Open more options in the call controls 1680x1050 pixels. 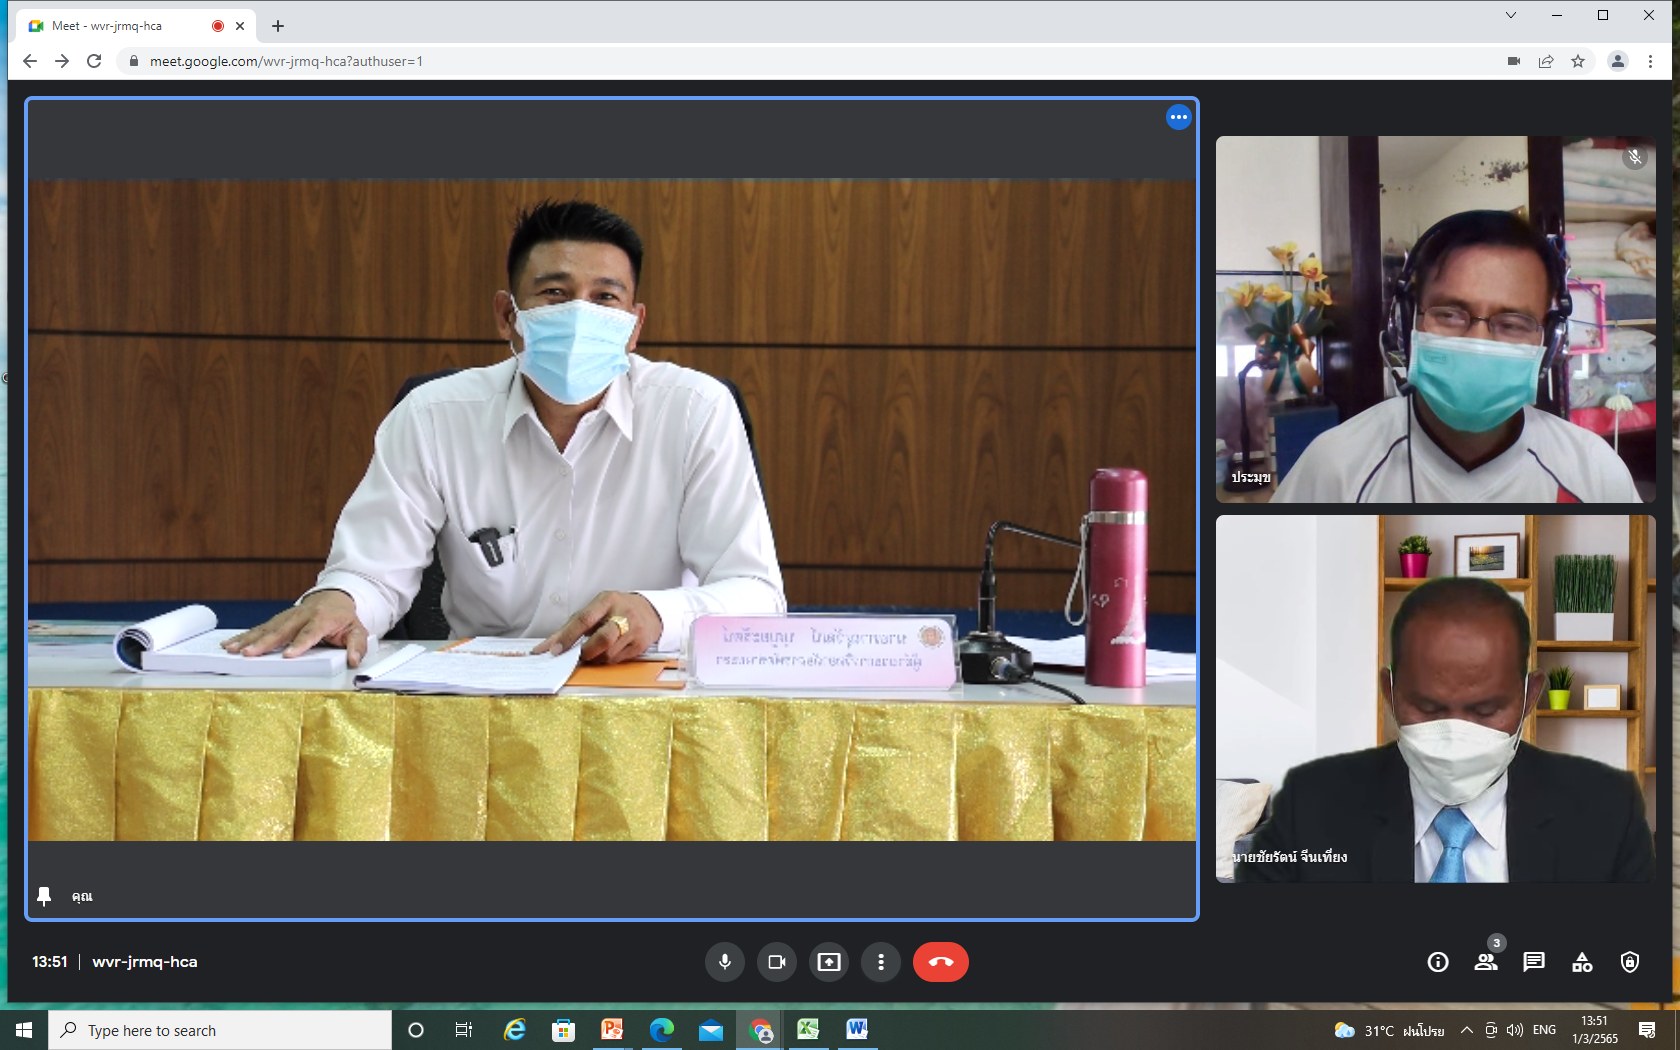click(881, 962)
